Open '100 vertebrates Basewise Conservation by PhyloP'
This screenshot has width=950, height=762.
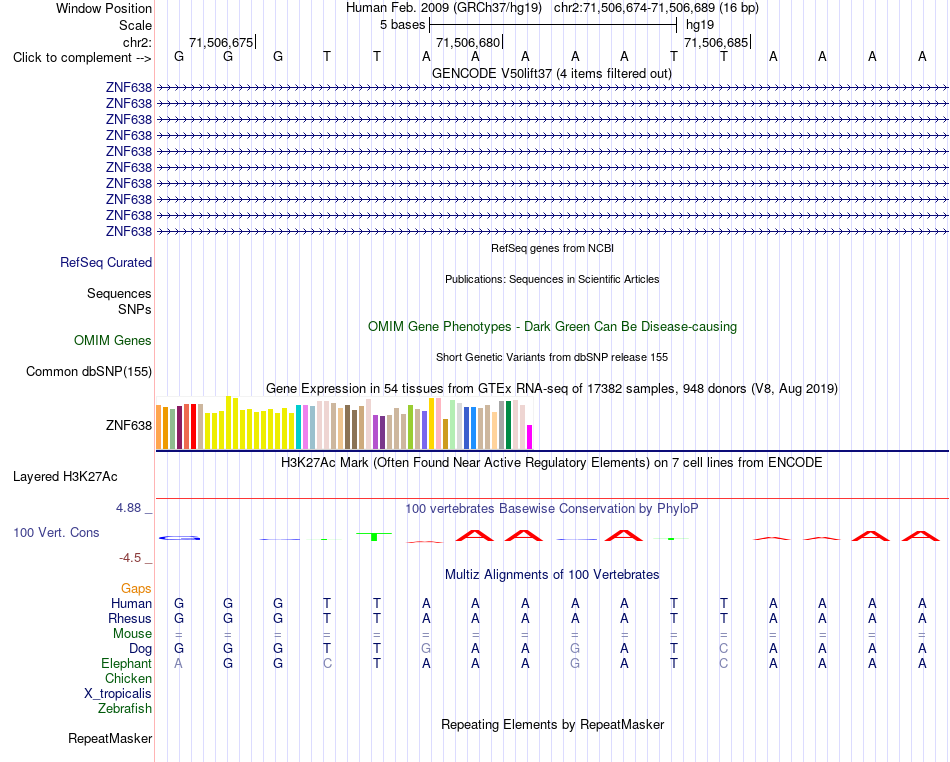[552, 509]
